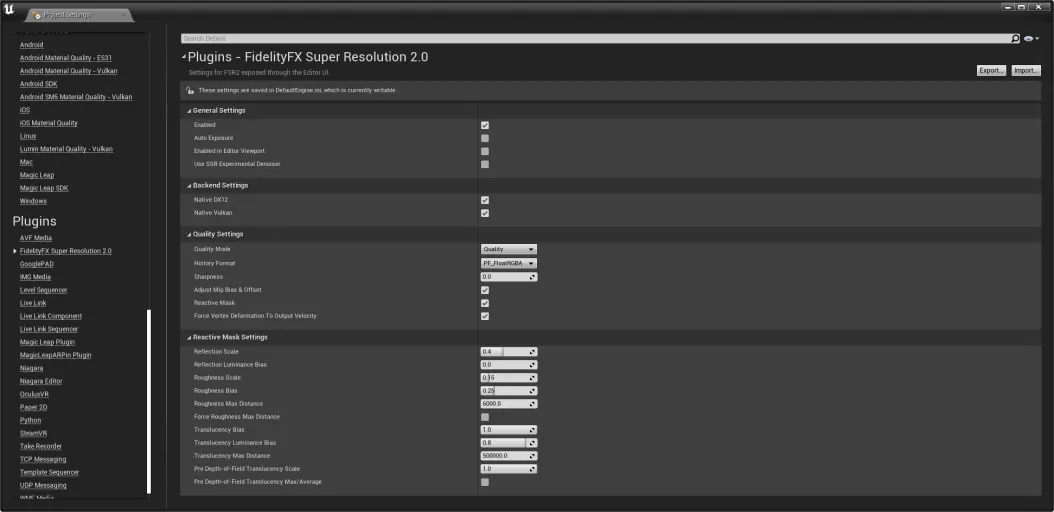Disable the Native Vulkan checkbox
The image size is (1054, 512).
pyautogui.click(x=485, y=213)
